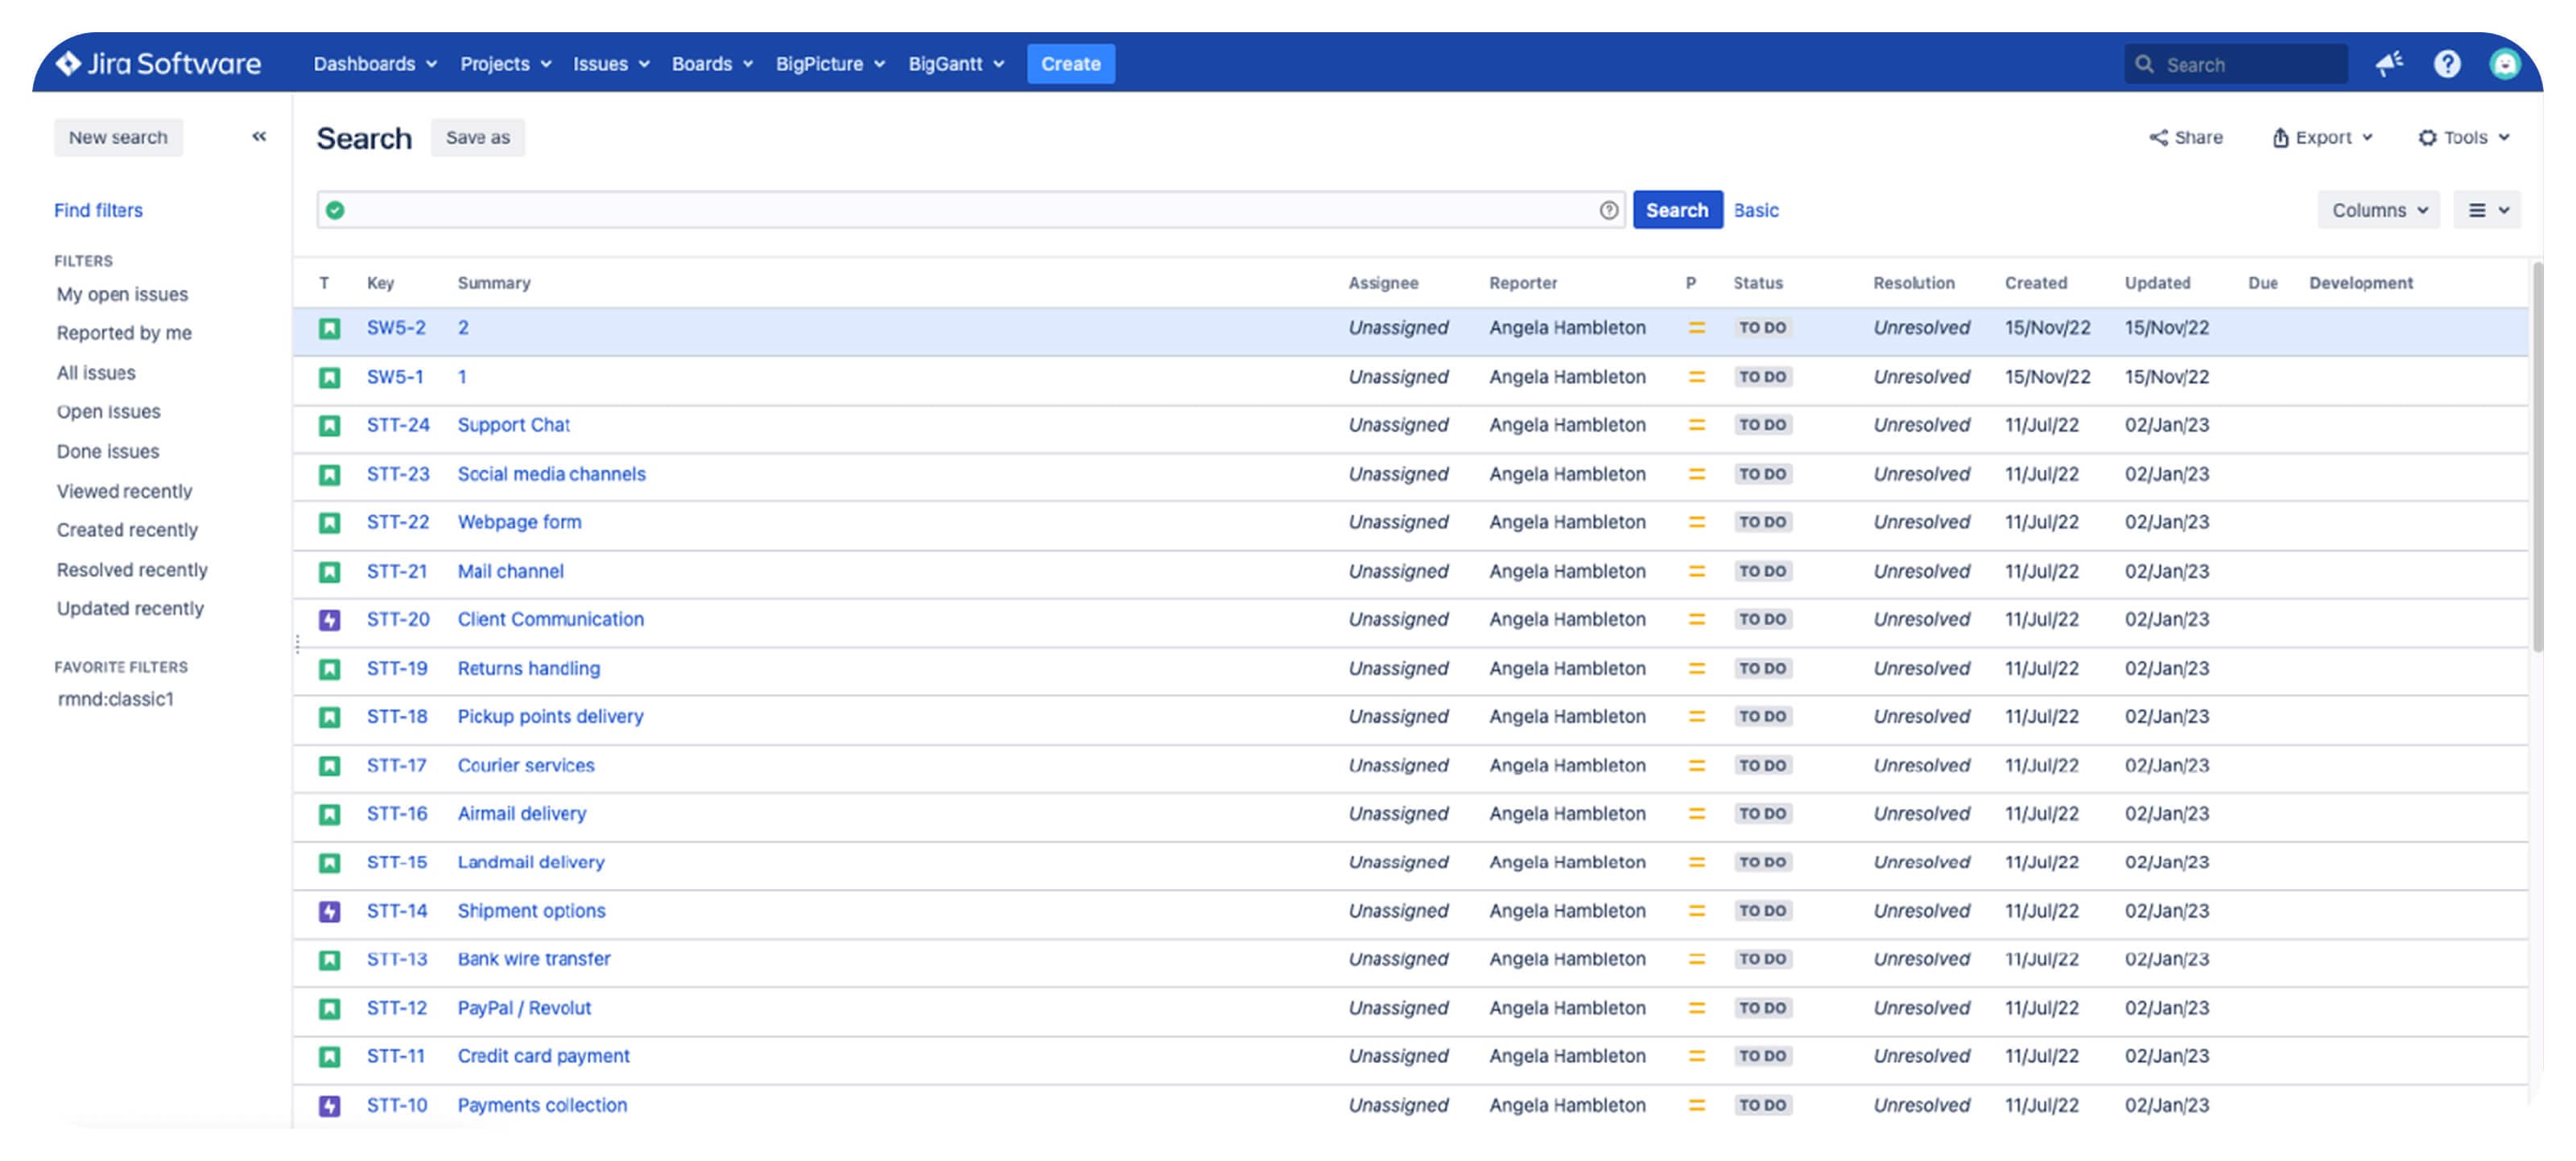Open the Tools dropdown
Image resolution: width=2576 pixels, height=1161 pixels.
pos(2464,137)
